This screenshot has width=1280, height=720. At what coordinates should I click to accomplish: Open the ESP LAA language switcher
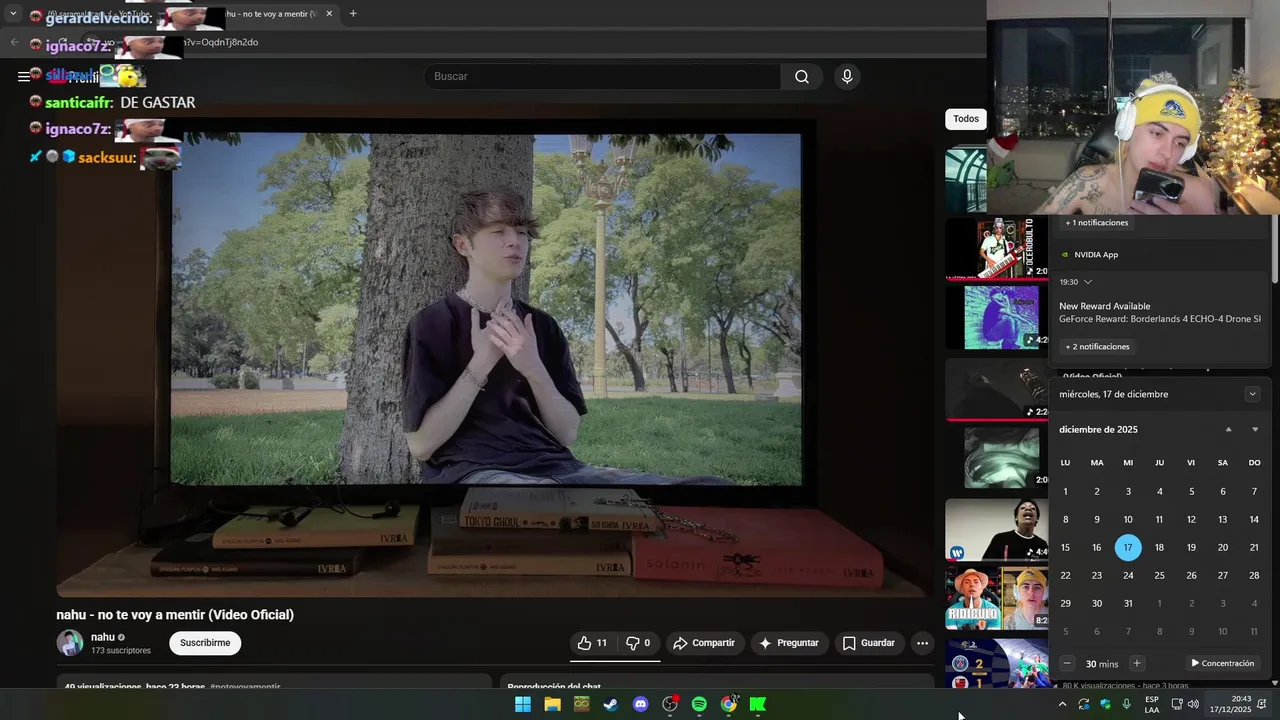pyautogui.click(x=1152, y=704)
